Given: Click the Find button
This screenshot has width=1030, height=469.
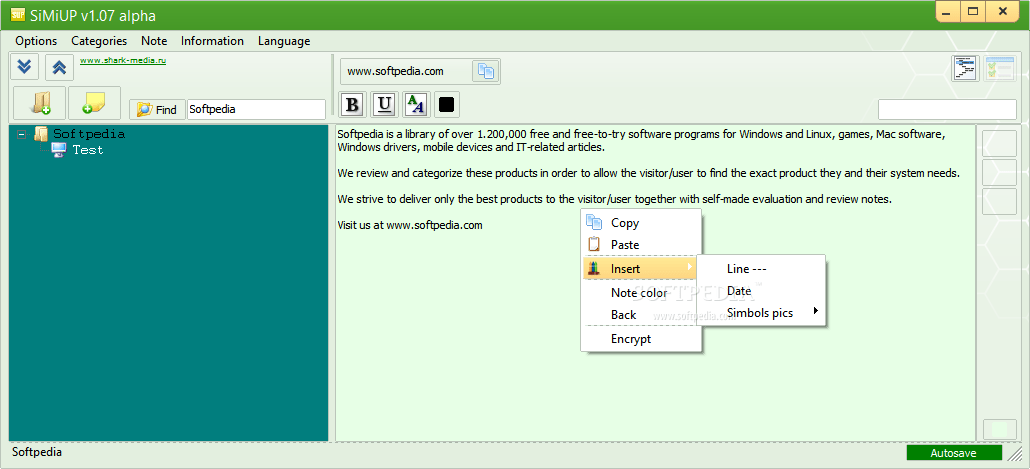Looking at the screenshot, I should [157, 110].
